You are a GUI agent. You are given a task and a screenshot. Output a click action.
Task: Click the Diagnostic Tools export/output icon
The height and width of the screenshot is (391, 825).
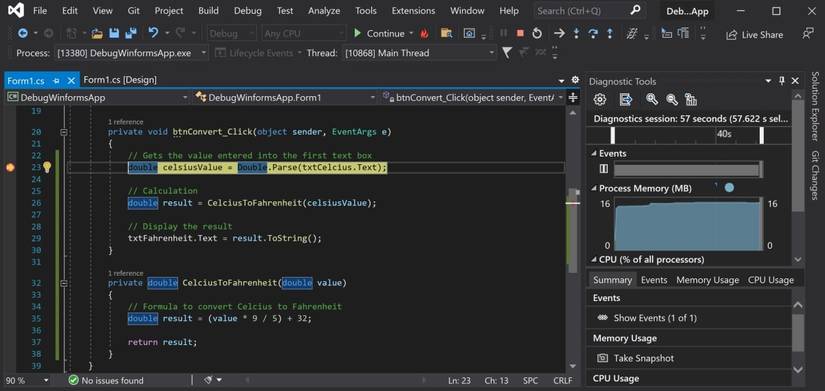[x=626, y=99]
